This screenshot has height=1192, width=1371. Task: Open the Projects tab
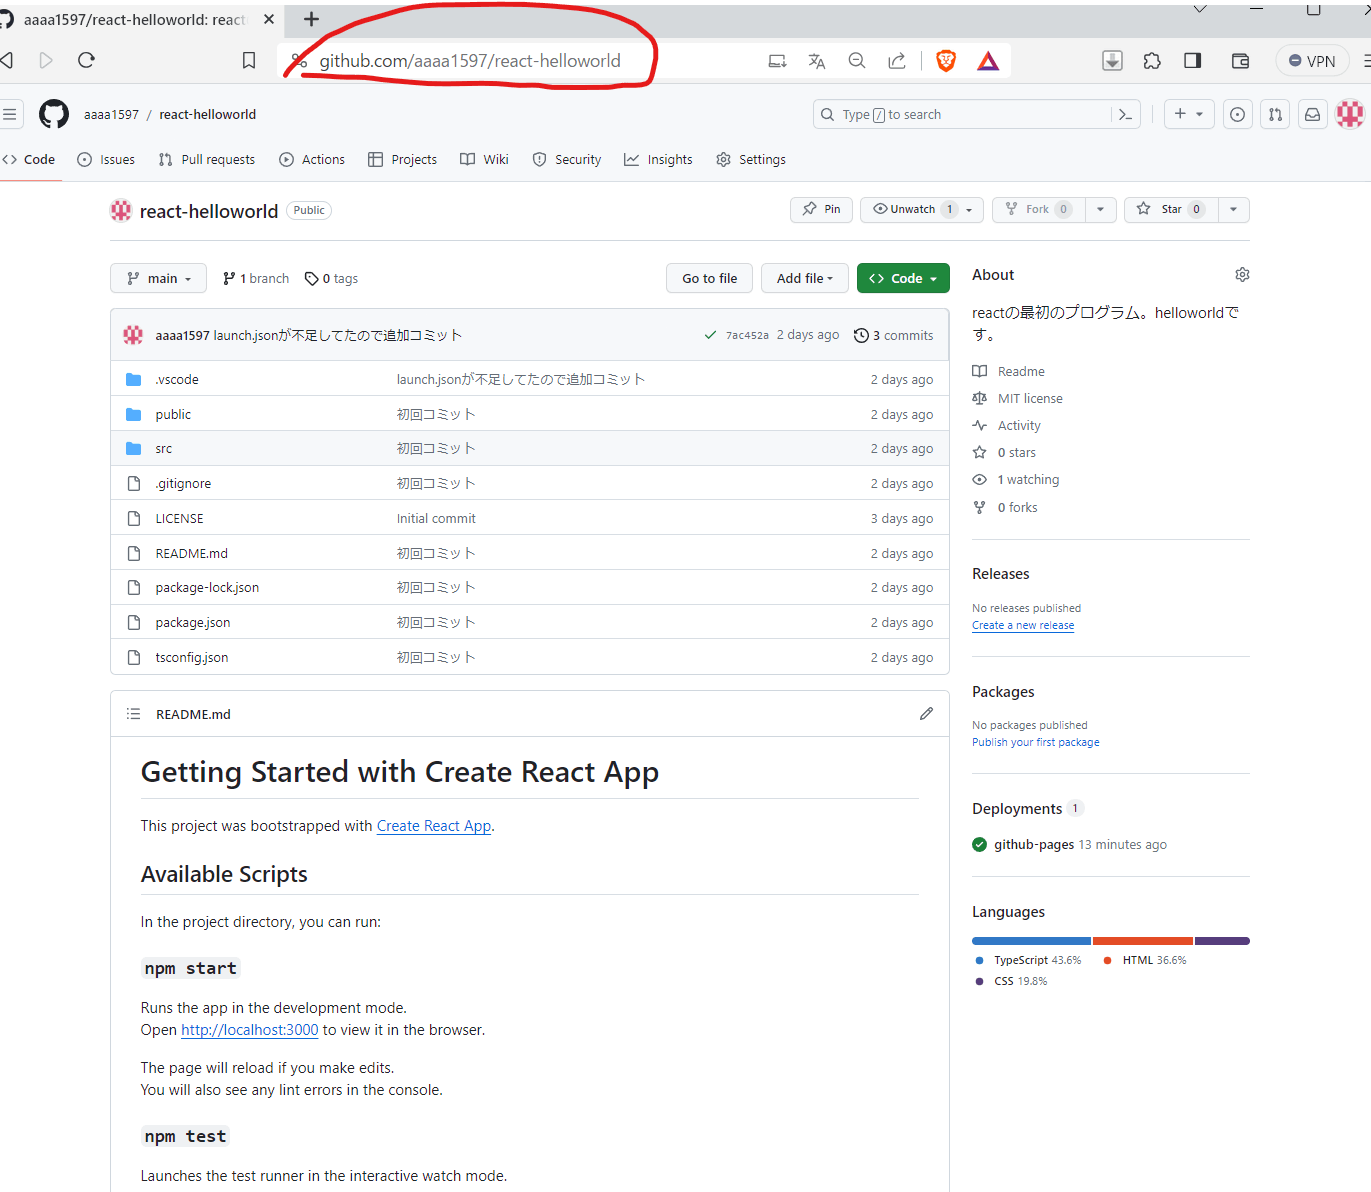click(403, 159)
